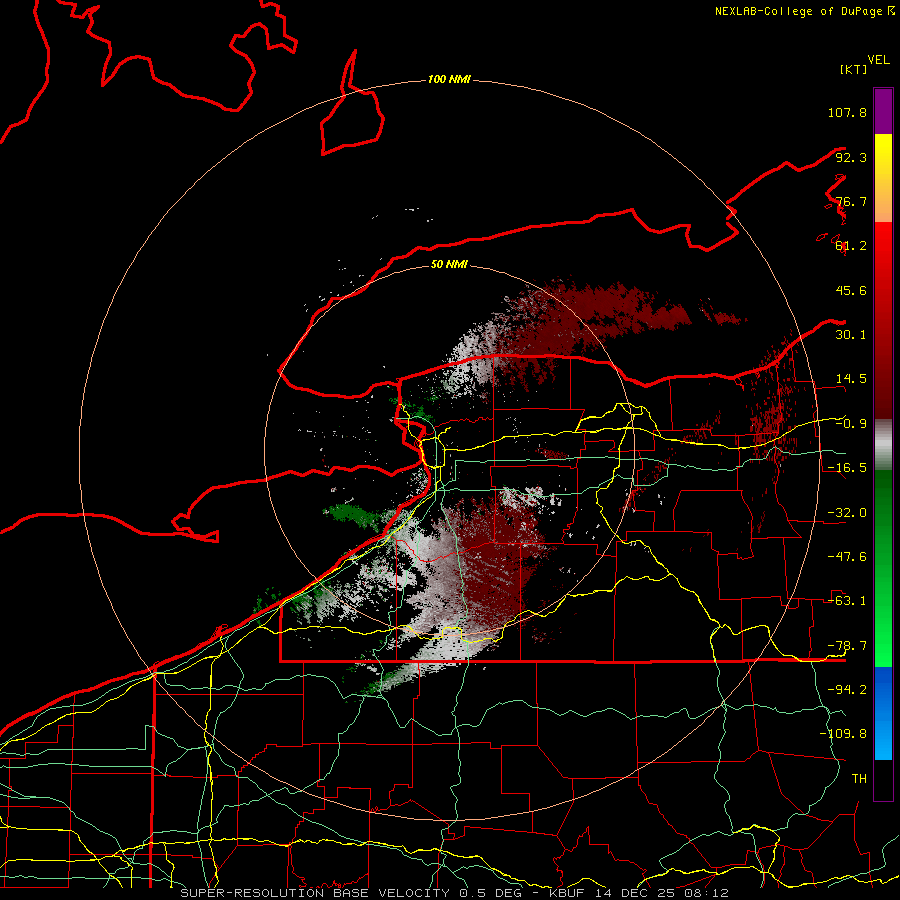This screenshot has height=900, width=900.
Task: Click the 76.7 velocity scale value
Action: pyautogui.click(x=851, y=201)
